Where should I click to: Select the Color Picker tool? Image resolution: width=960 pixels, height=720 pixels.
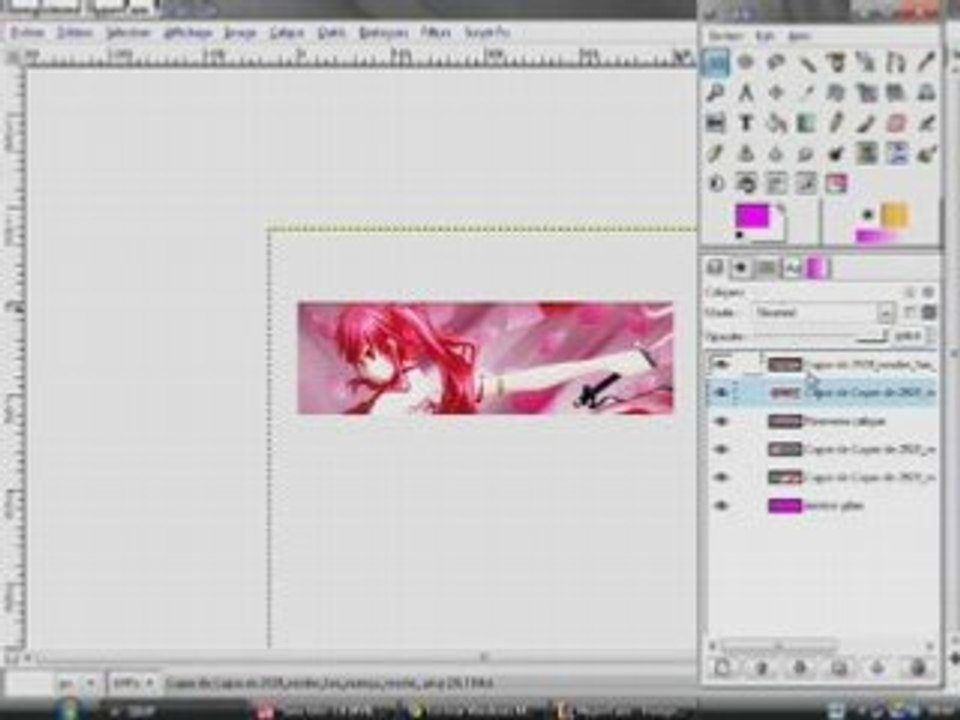click(926, 62)
